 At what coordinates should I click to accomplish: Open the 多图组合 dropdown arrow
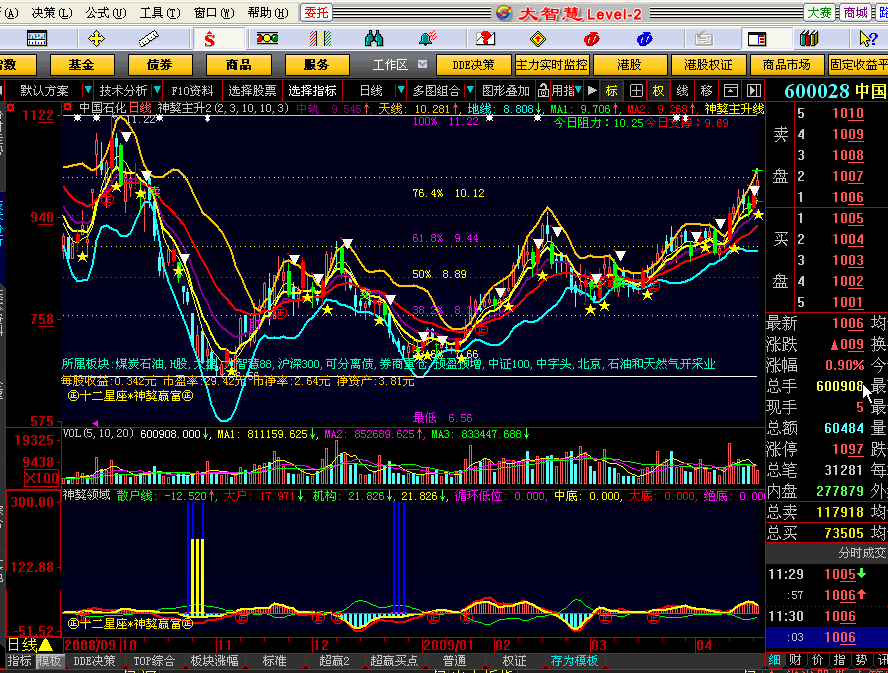(x=469, y=90)
